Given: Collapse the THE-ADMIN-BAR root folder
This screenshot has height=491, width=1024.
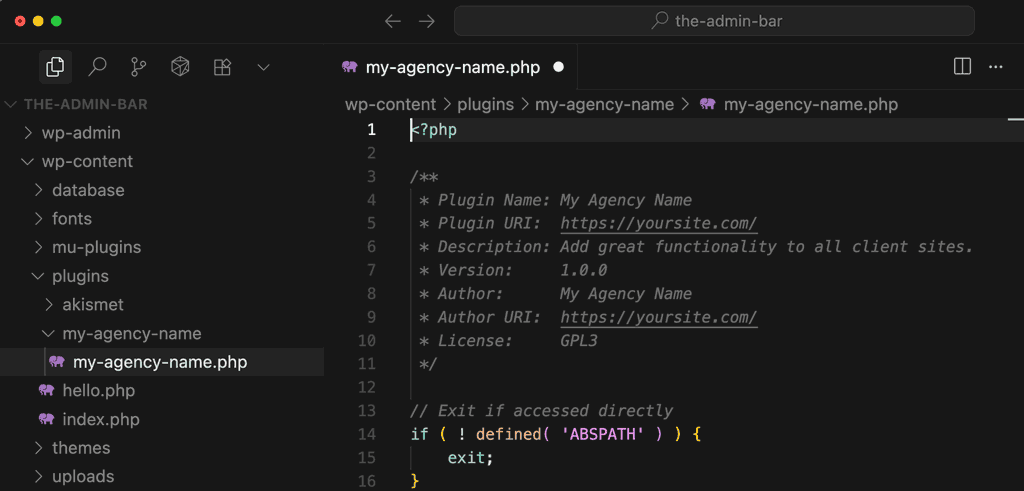Looking at the screenshot, I should click(x=10, y=104).
